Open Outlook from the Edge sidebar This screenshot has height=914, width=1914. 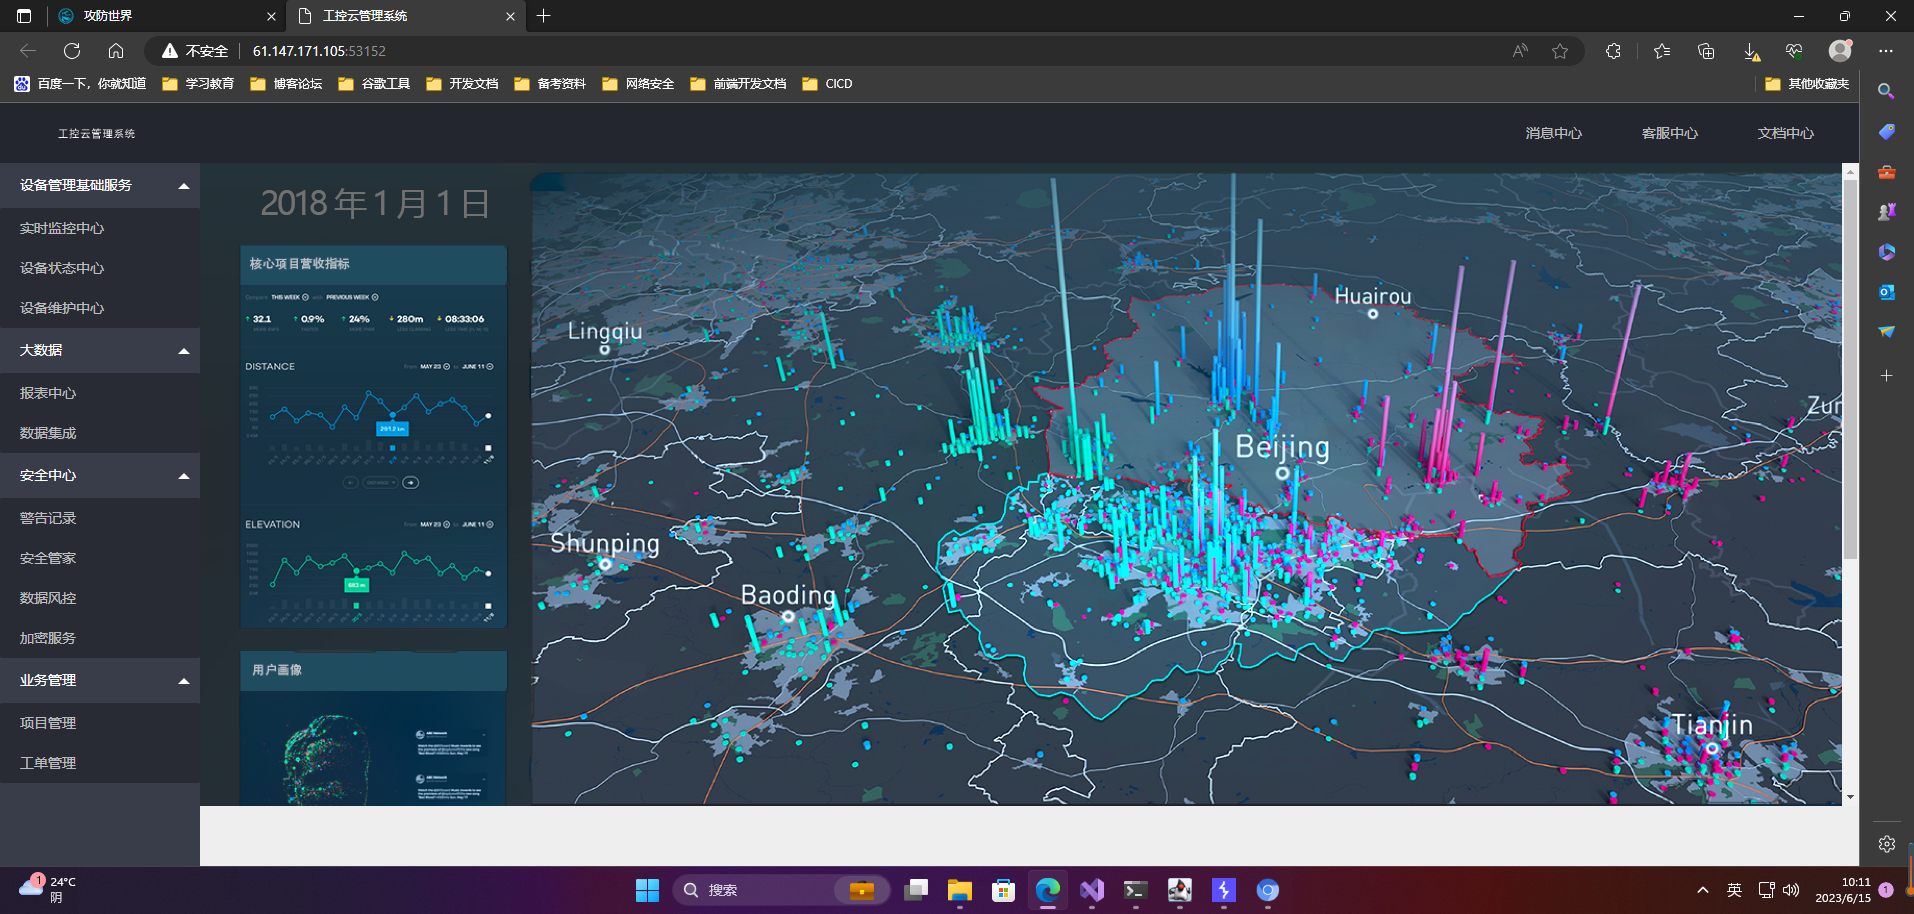pos(1886,292)
